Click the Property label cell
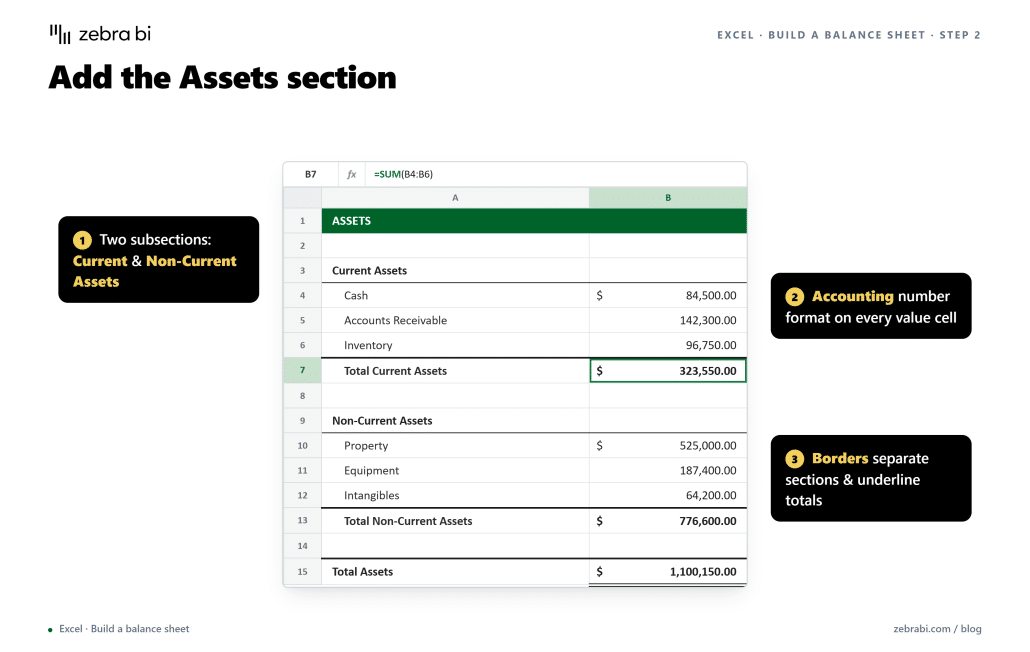Viewport: 1030px width, 652px height. [455, 446]
